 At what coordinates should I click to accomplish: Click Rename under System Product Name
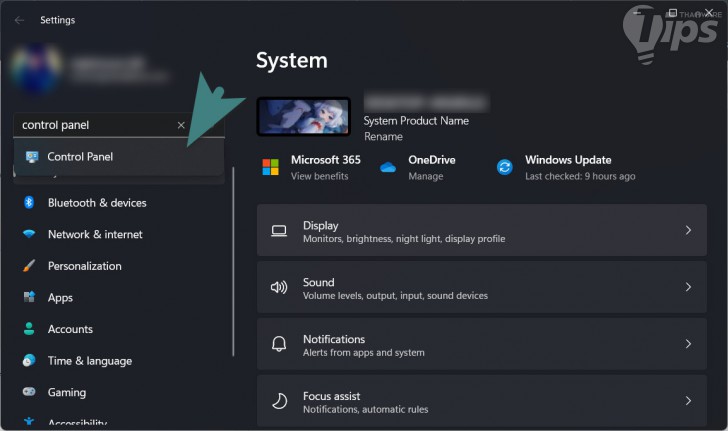click(384, 137)
